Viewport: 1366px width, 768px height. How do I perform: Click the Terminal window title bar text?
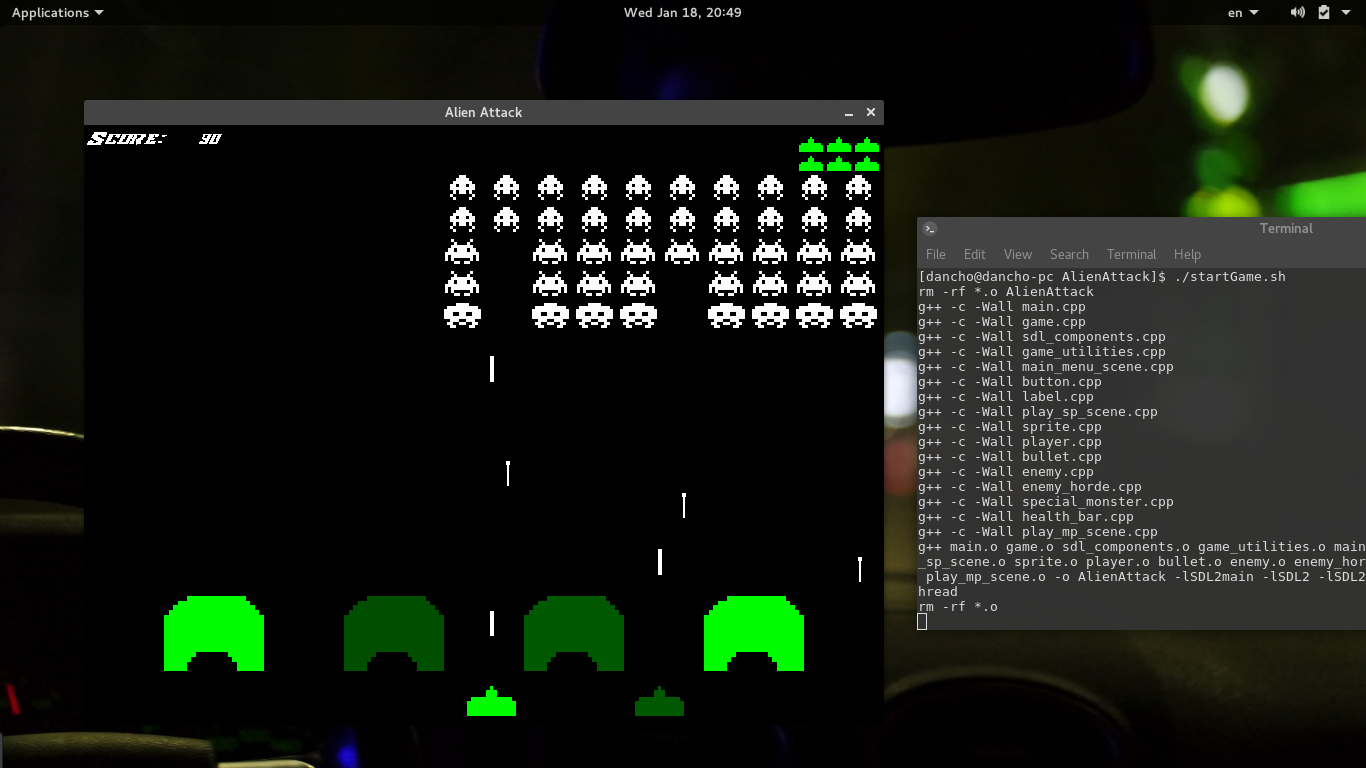point(1286,228)
